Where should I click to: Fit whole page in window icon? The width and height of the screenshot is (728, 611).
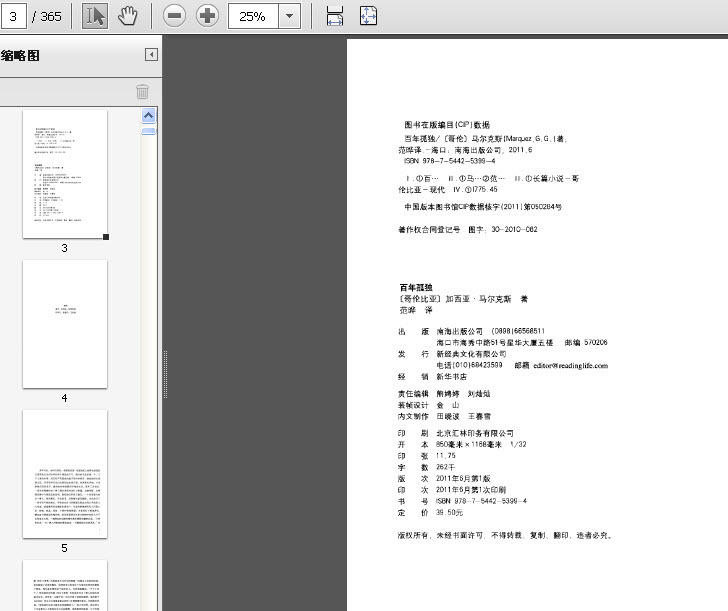tap(368, 16)
